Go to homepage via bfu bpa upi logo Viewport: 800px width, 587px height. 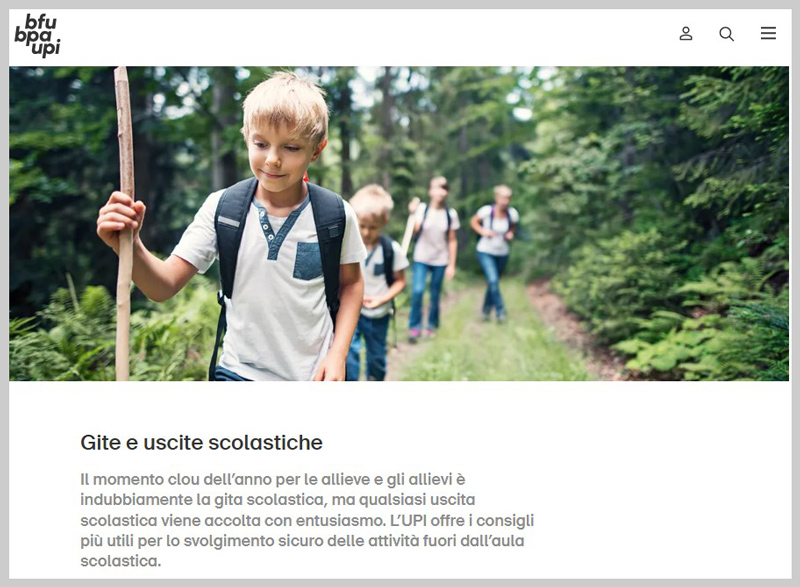[x=37, y=35]
